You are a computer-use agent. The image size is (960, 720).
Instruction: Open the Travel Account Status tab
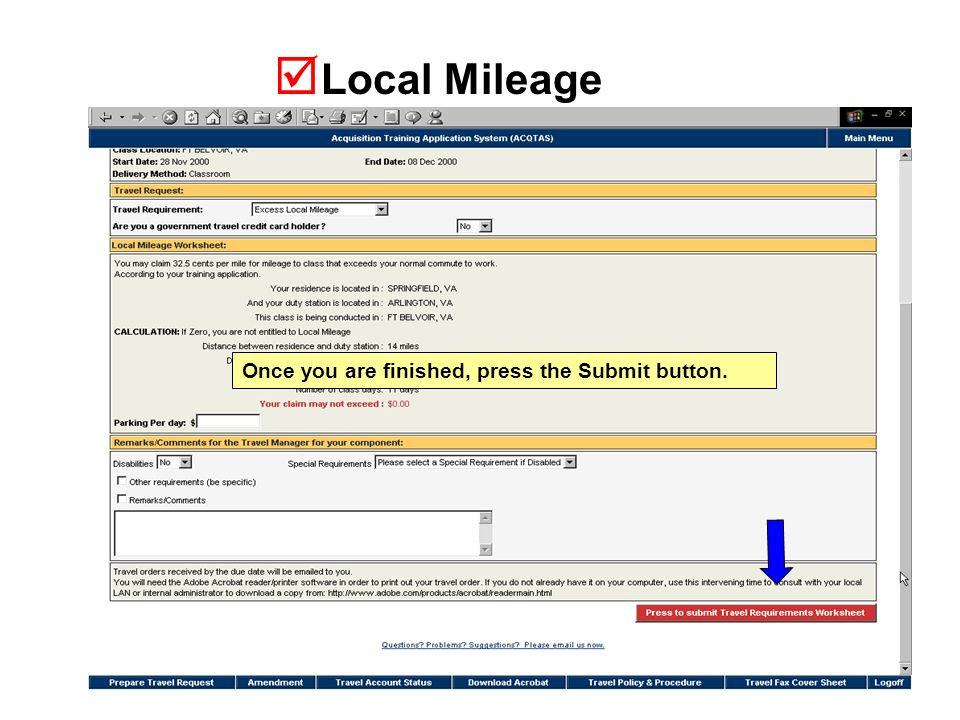click(383, 682)
